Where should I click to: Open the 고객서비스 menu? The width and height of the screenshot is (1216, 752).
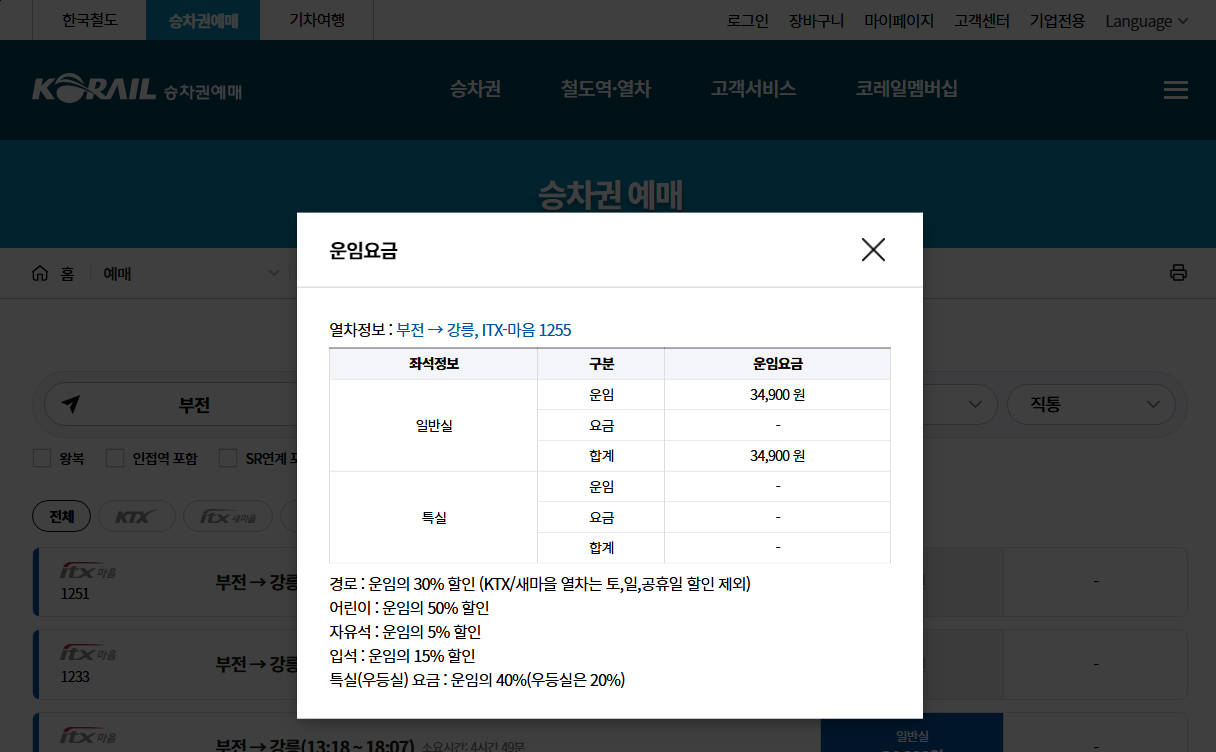(x=754, y=89)
